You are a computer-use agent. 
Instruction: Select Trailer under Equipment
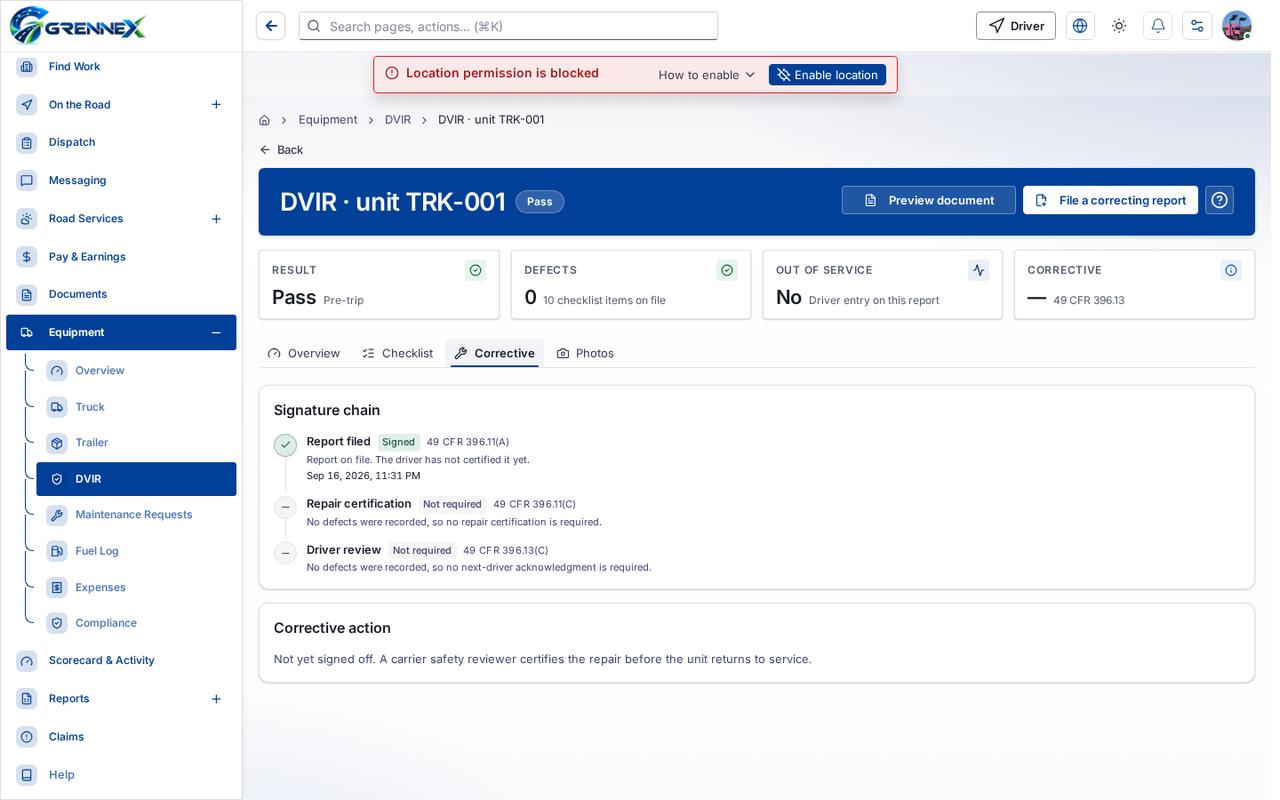(x=136, y=443)
